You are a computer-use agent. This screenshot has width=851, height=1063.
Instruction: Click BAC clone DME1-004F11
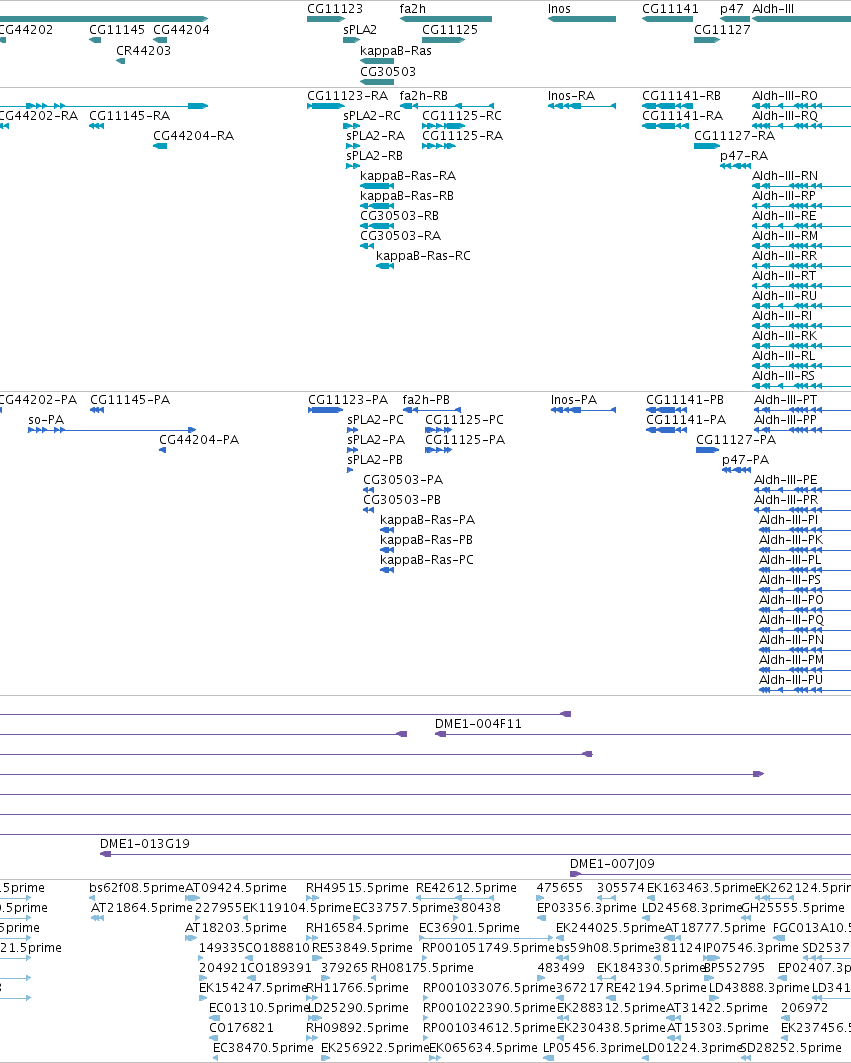pos(478,724)
